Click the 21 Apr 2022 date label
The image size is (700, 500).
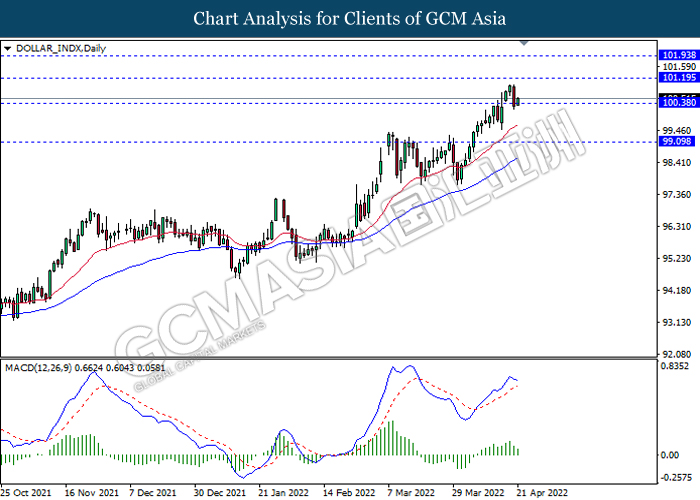pyautogui.click(x=542, y=492)
